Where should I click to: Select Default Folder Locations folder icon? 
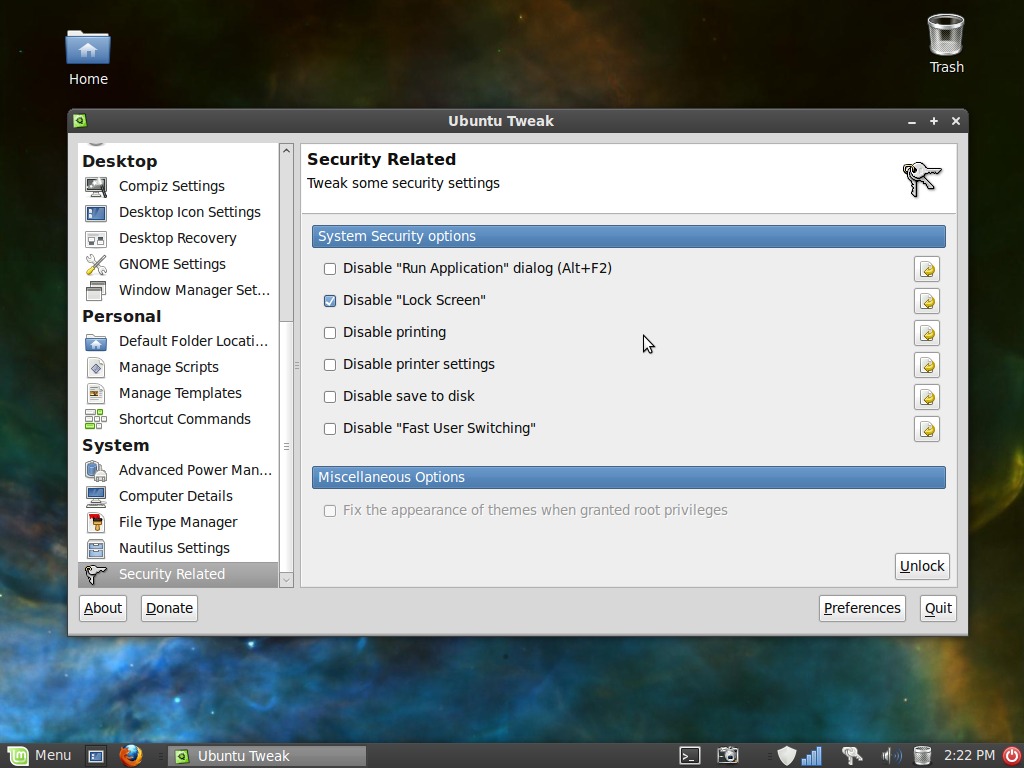[x=96, y=342]
